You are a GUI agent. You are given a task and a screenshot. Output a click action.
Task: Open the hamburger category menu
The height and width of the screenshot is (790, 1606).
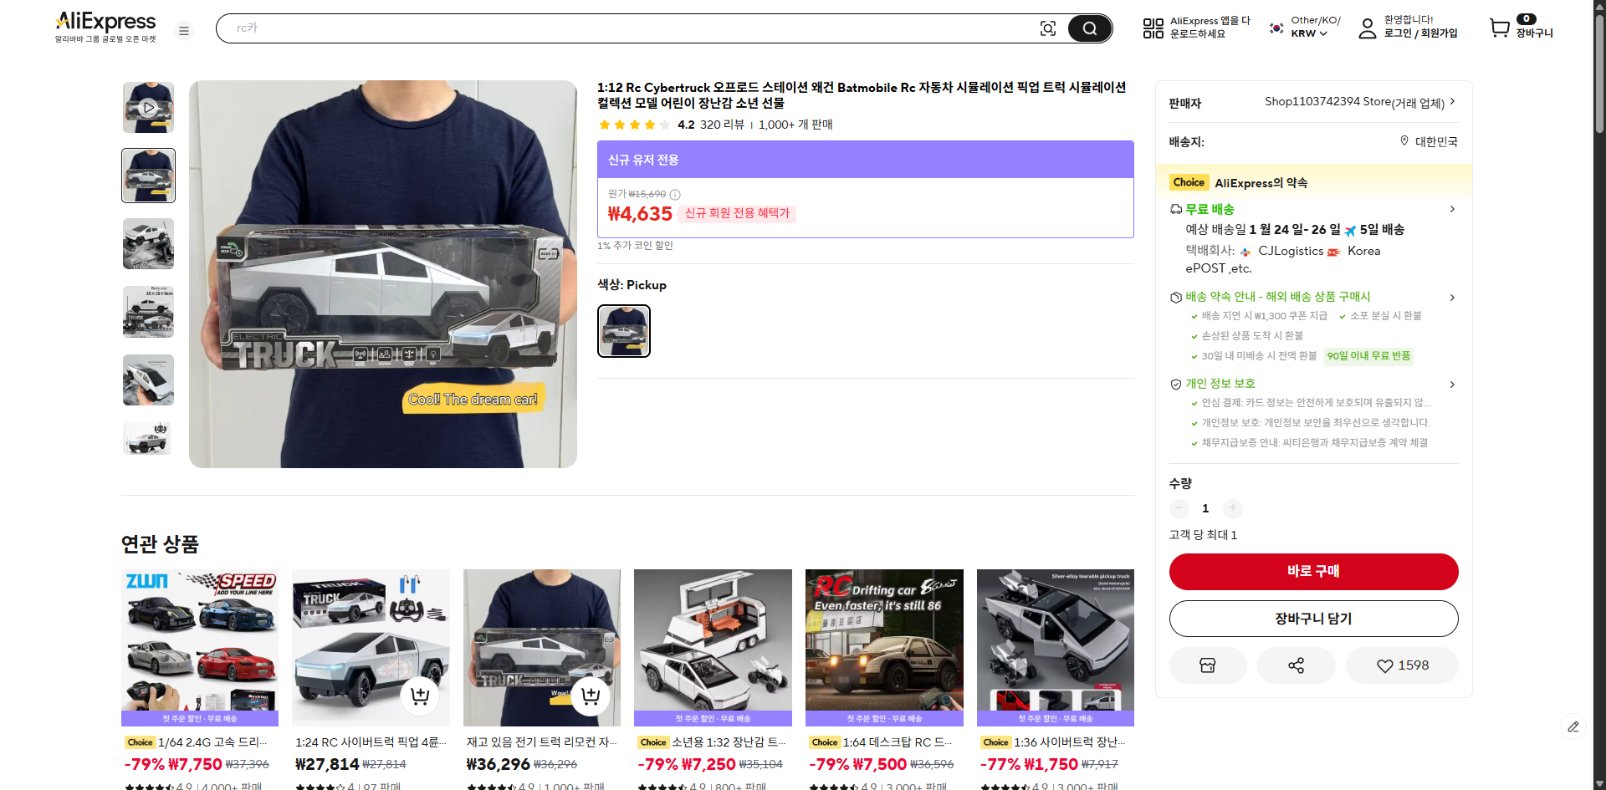click(x=184, y=30)
